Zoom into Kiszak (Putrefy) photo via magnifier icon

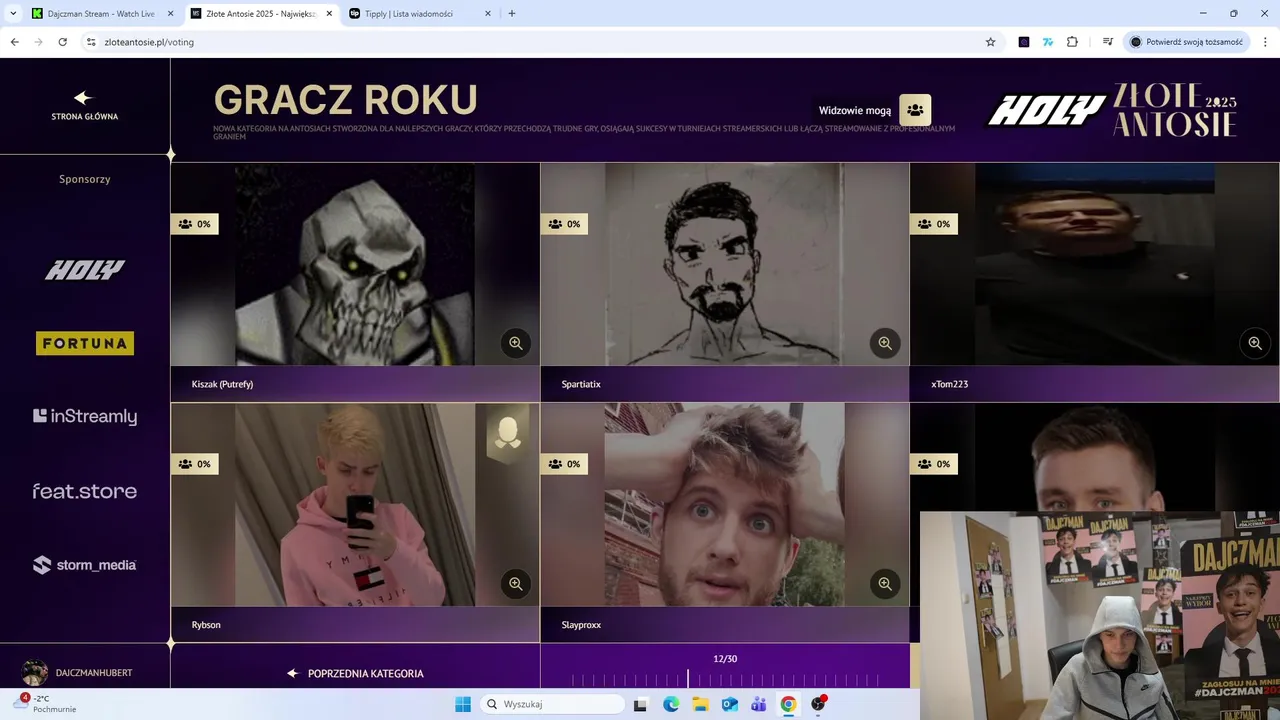(515, 343)
